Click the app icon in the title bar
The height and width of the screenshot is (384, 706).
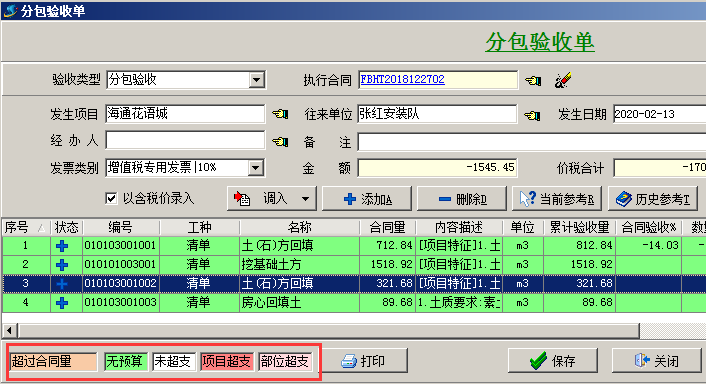[x=10, y=11]
